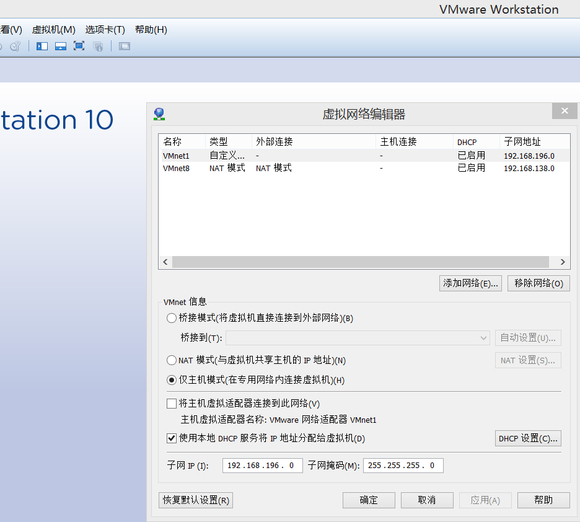Click the 自定义... type cell of VMnet1
This screenshot has width=580, height=522.
pos(227,156)
